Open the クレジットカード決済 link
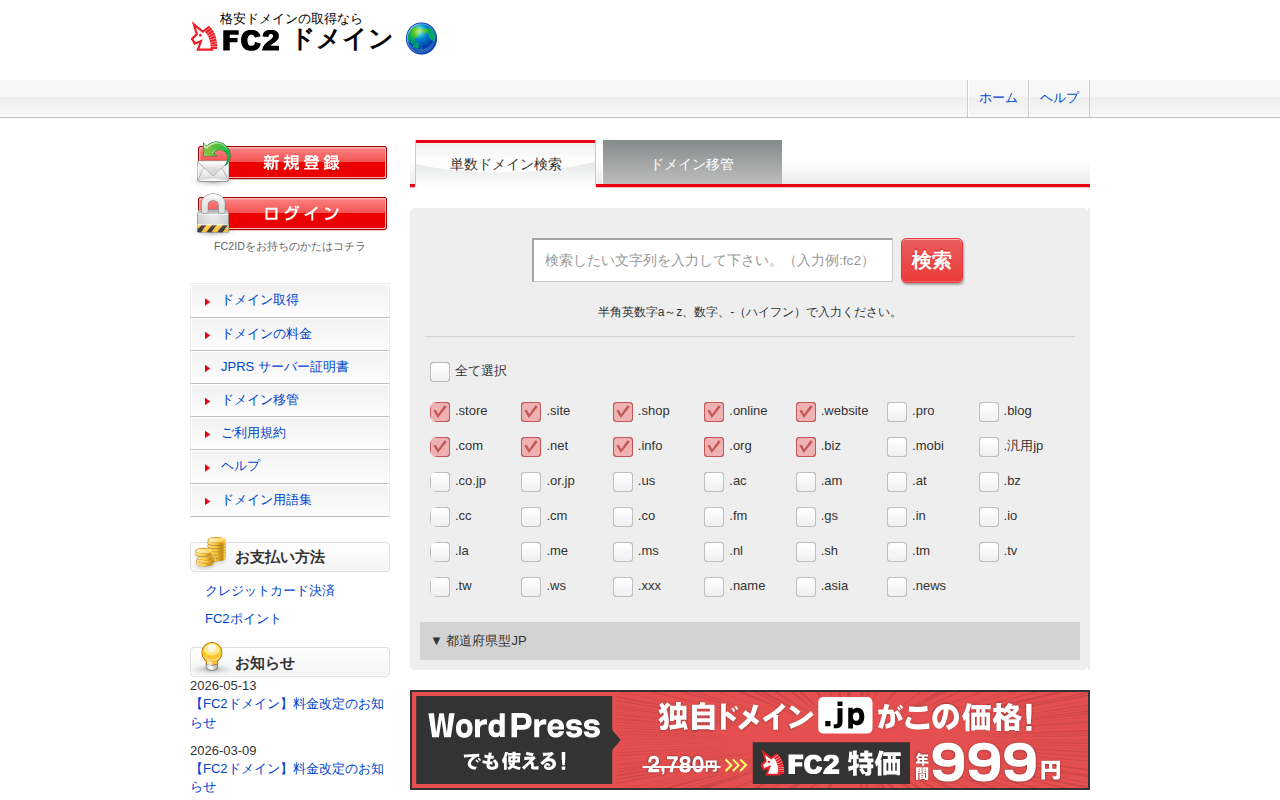The height and width of the screenshot is (800, 1280). pyautogui.click(x=270, y=591)
